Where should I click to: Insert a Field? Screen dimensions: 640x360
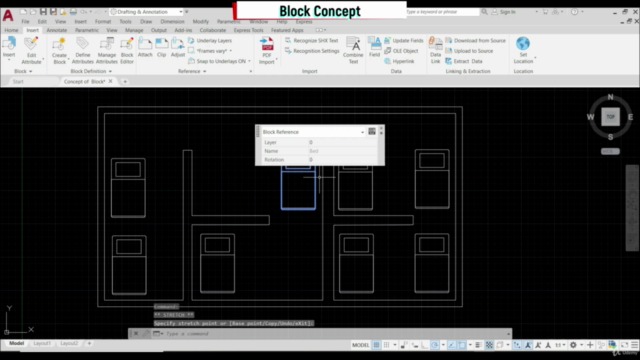click(x=374, y=47)
